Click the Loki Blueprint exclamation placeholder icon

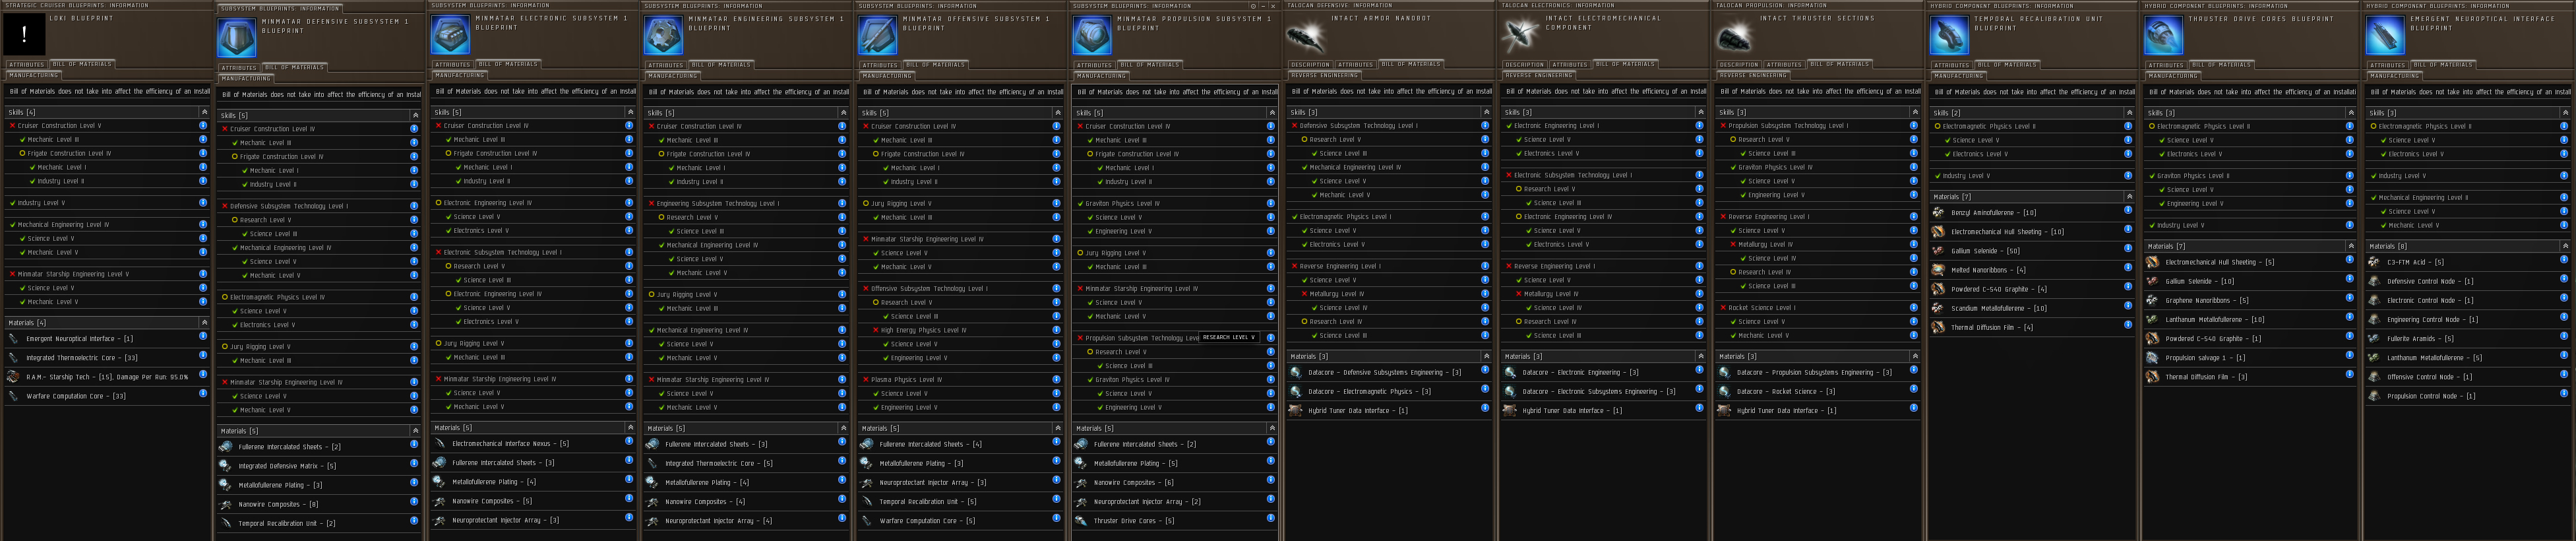click(25, 35)
